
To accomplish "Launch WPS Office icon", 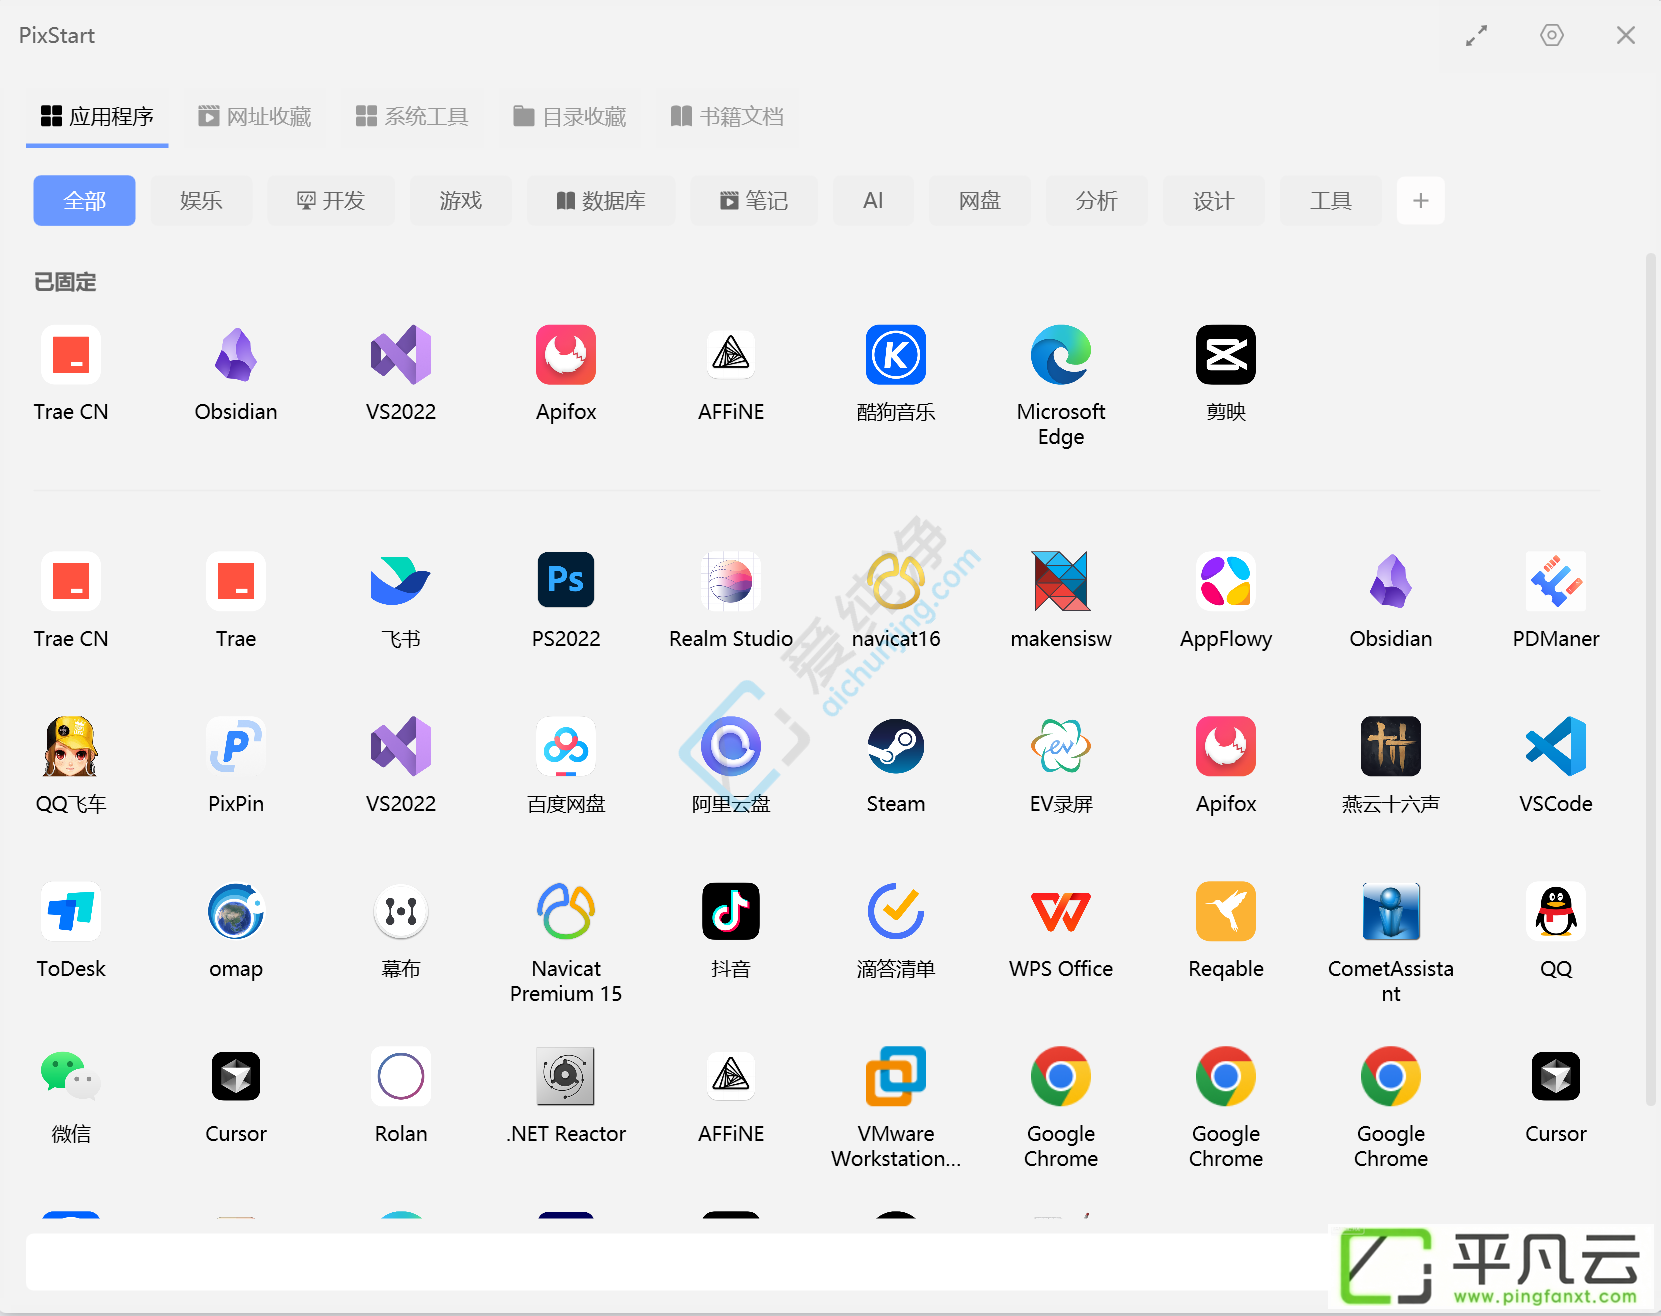I will click(x=1061, y=911).
